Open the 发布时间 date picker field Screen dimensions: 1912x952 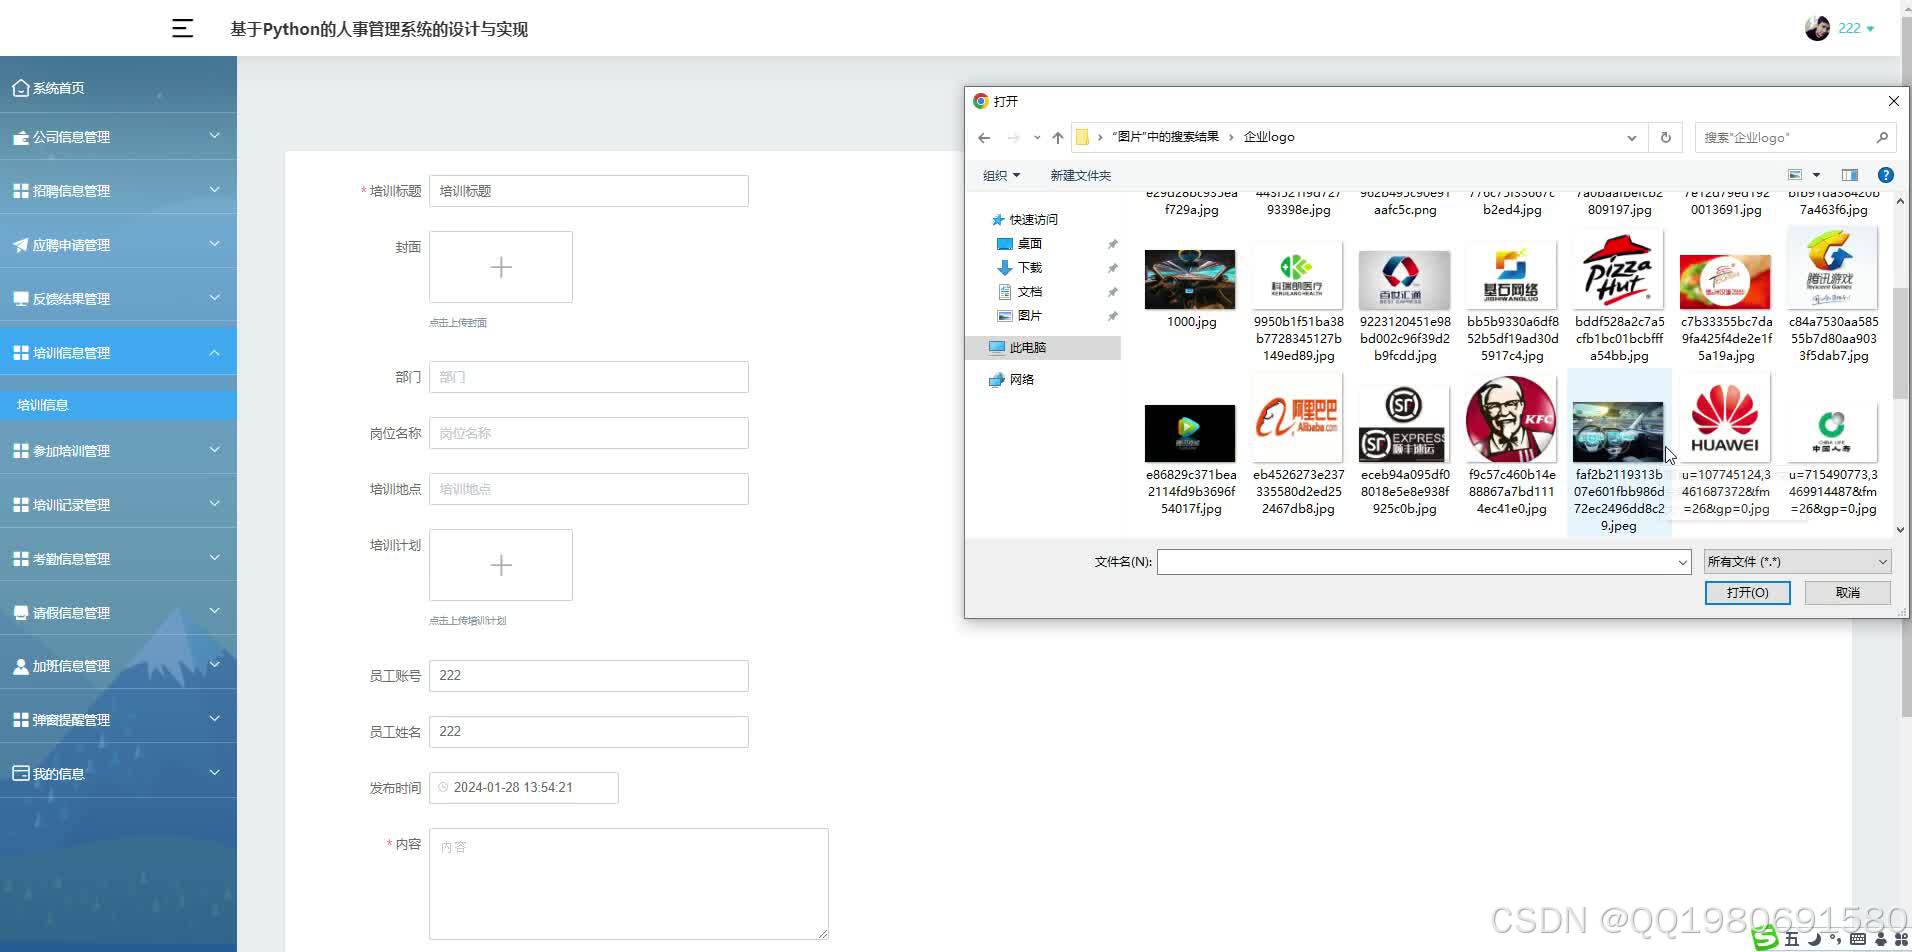(x=523, y=788)
